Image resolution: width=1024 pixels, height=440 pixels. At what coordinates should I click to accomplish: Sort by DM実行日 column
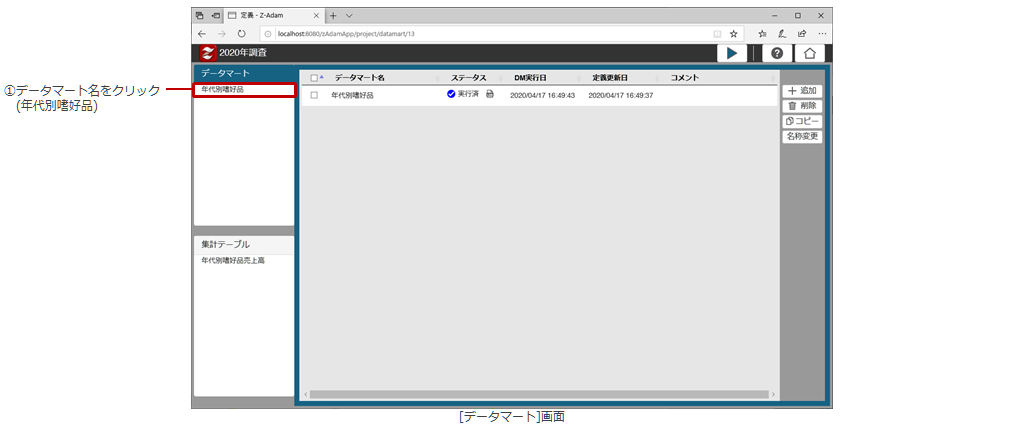click(x=530, y=78)
